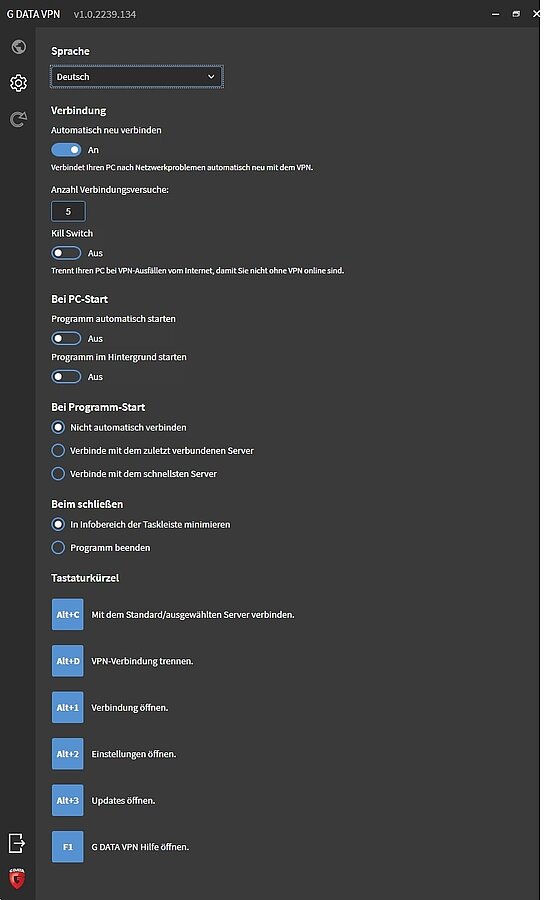Click the Alt+D shortcut tile
The height and width of the screenshot is (900, 547).
(68, 661)
